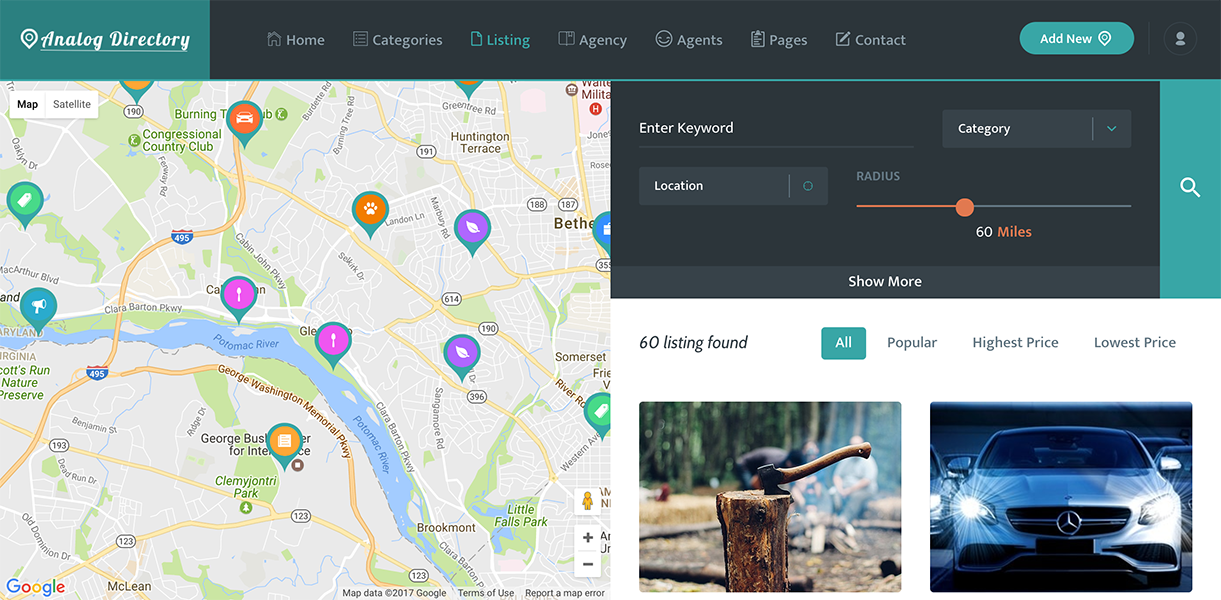Click the Agency book icon

pos(566,39)
